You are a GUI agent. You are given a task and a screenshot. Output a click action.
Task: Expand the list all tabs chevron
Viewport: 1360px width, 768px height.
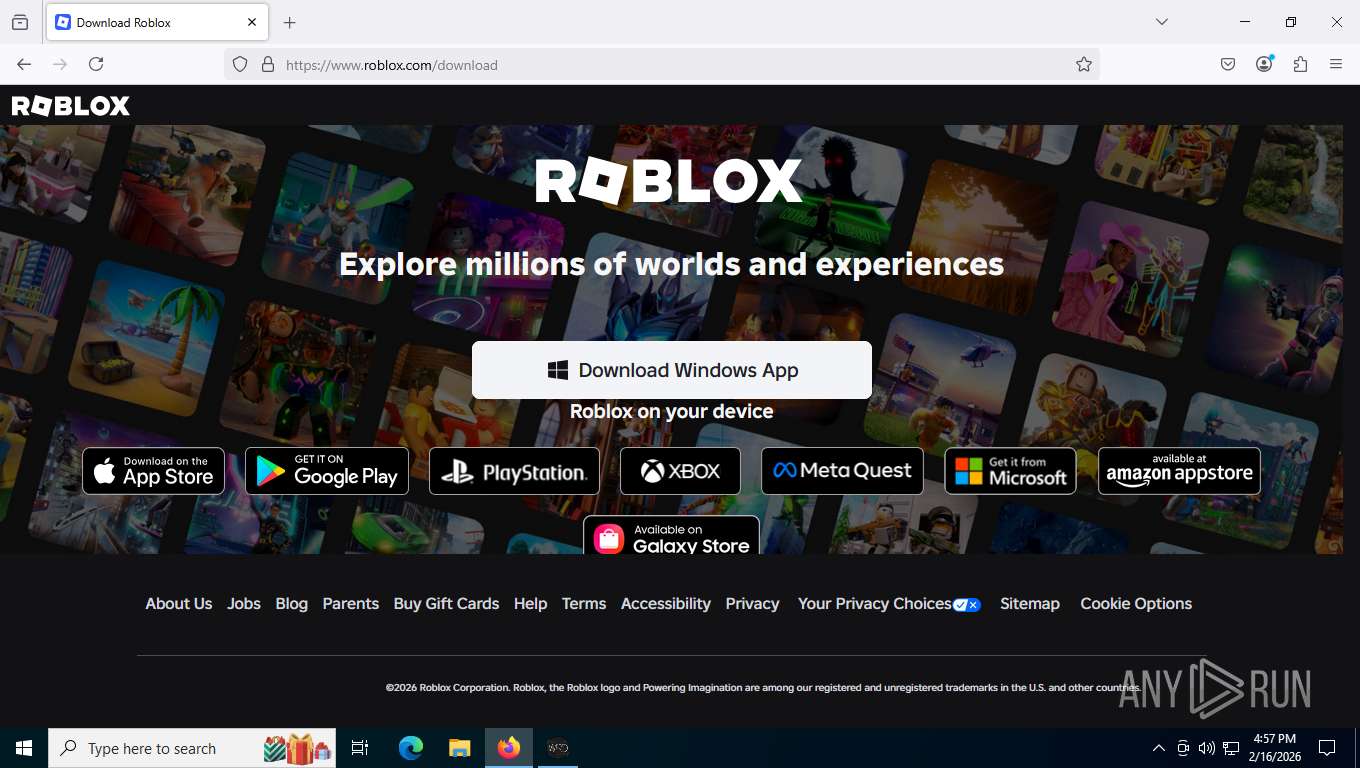[1162, 22]
